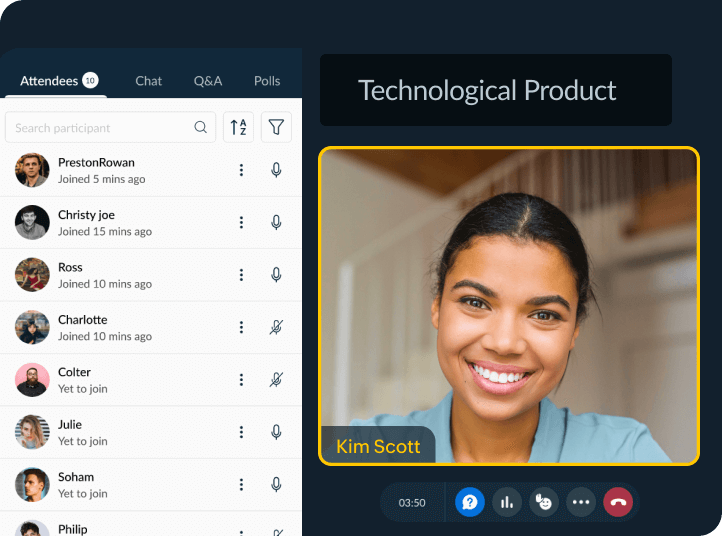Image resolution: width=722 pixels, height=536 pixels.
Task: Click the search magnifier icon
Action: (200, 127)
